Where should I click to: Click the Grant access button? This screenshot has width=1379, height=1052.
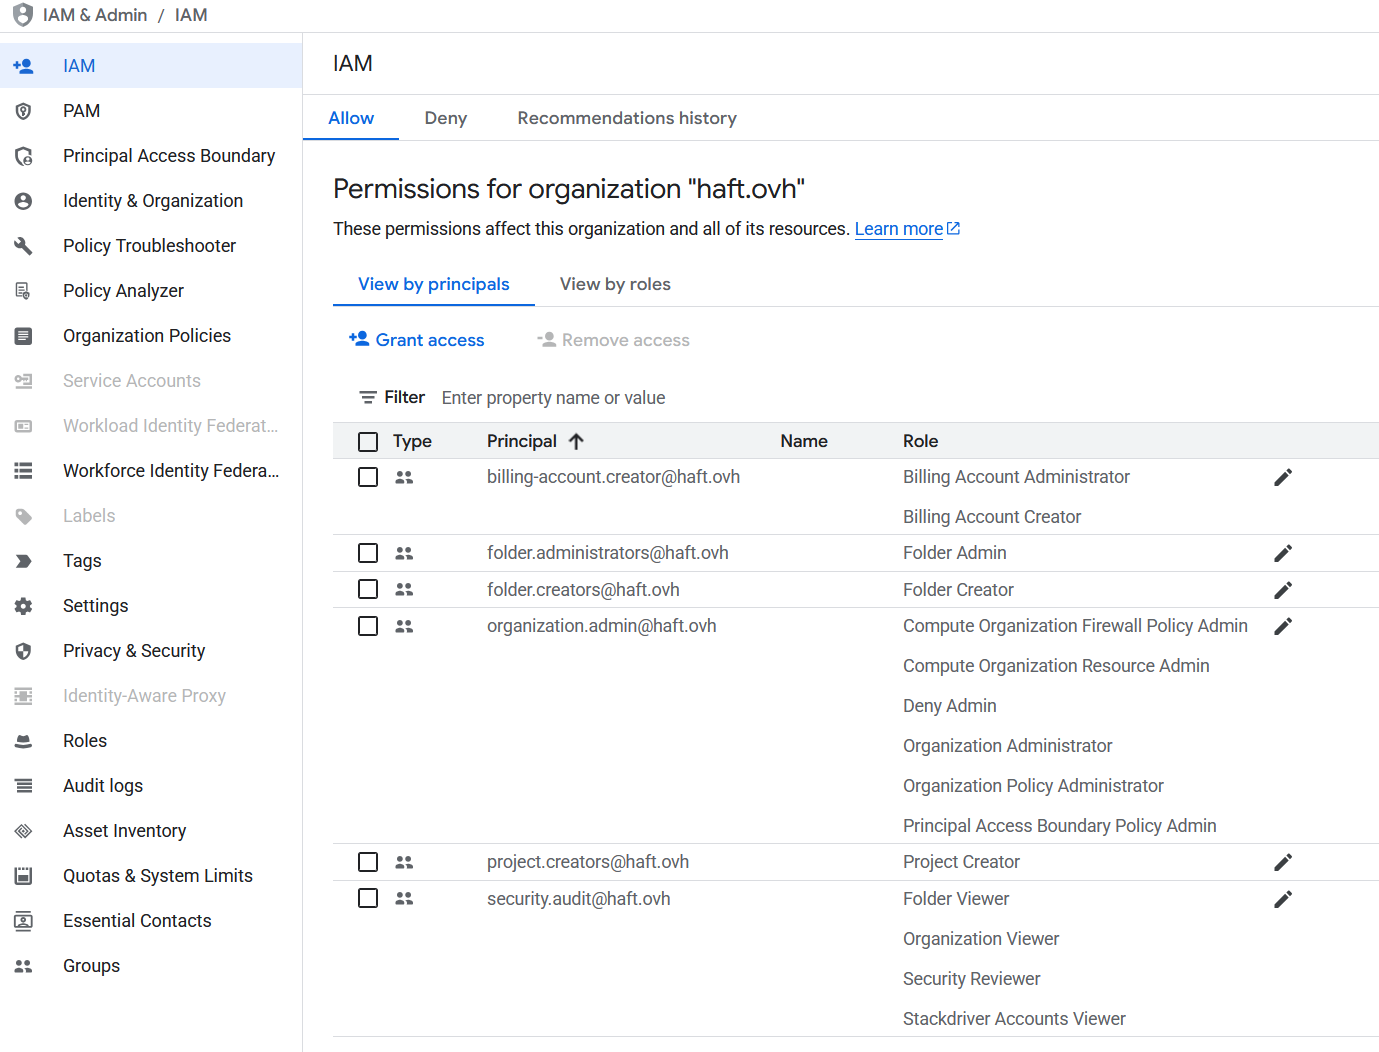click(x=417, y=340)
